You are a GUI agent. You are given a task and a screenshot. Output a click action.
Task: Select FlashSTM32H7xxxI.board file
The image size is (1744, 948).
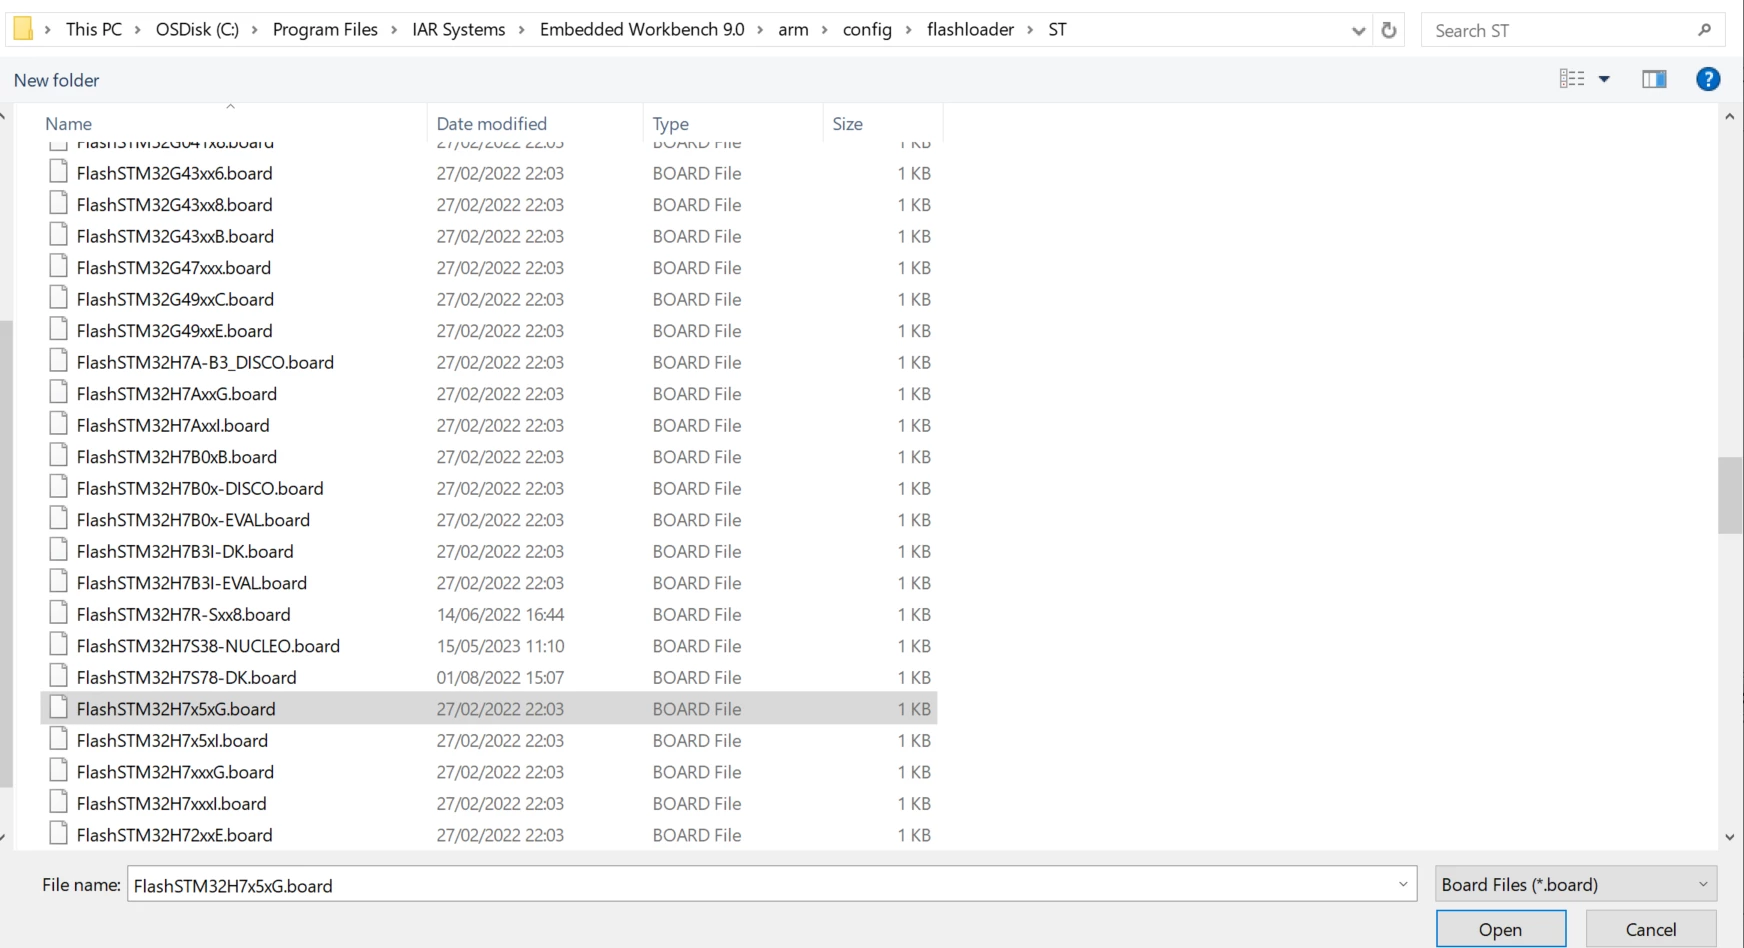489,803
